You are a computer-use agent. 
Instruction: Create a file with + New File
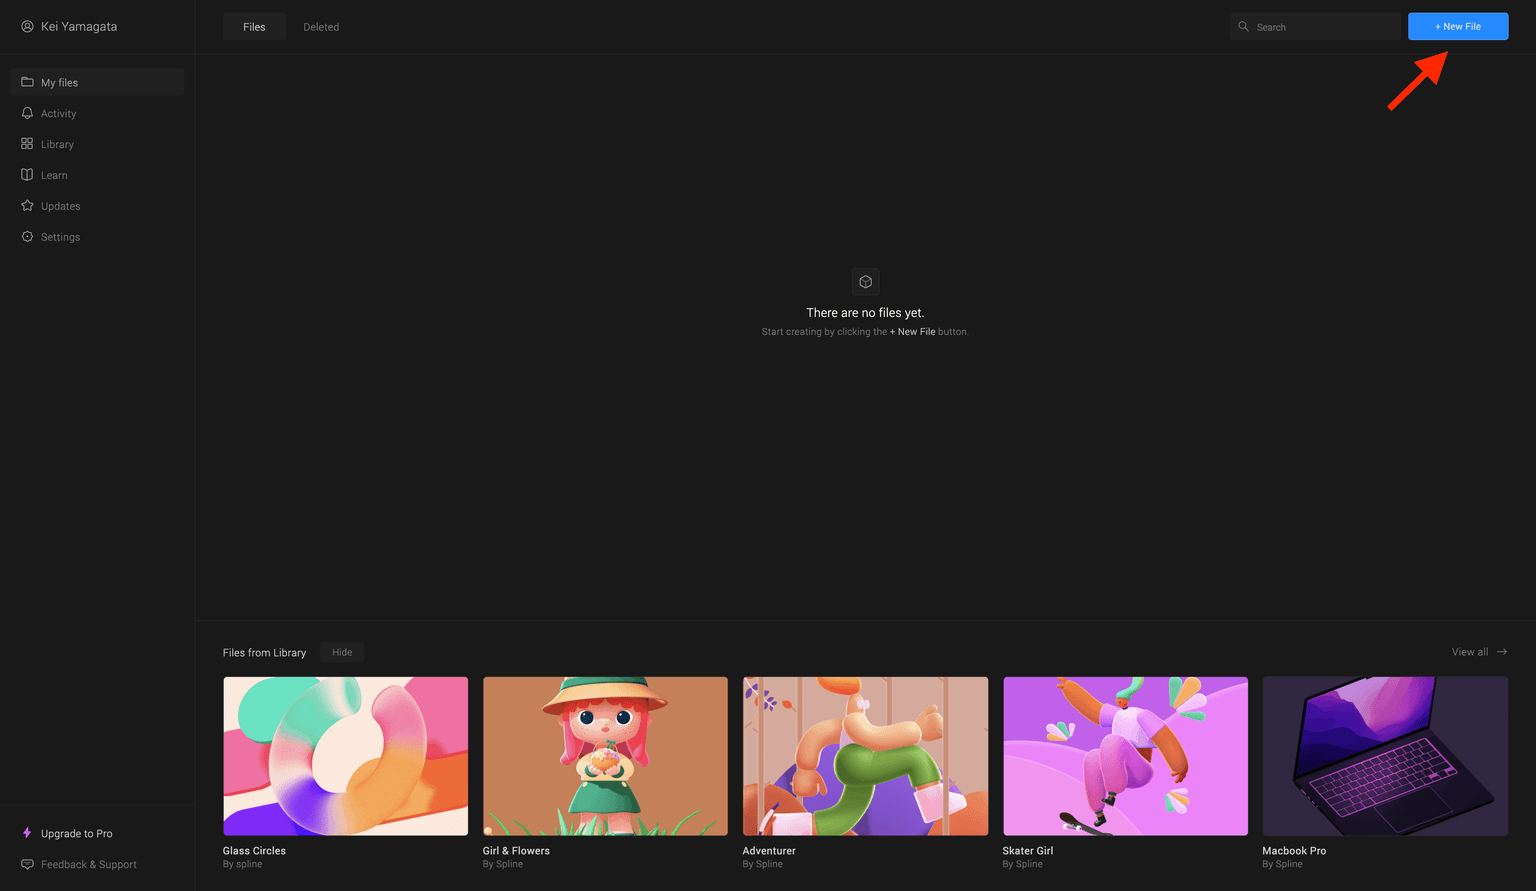tap(1458, 27)
